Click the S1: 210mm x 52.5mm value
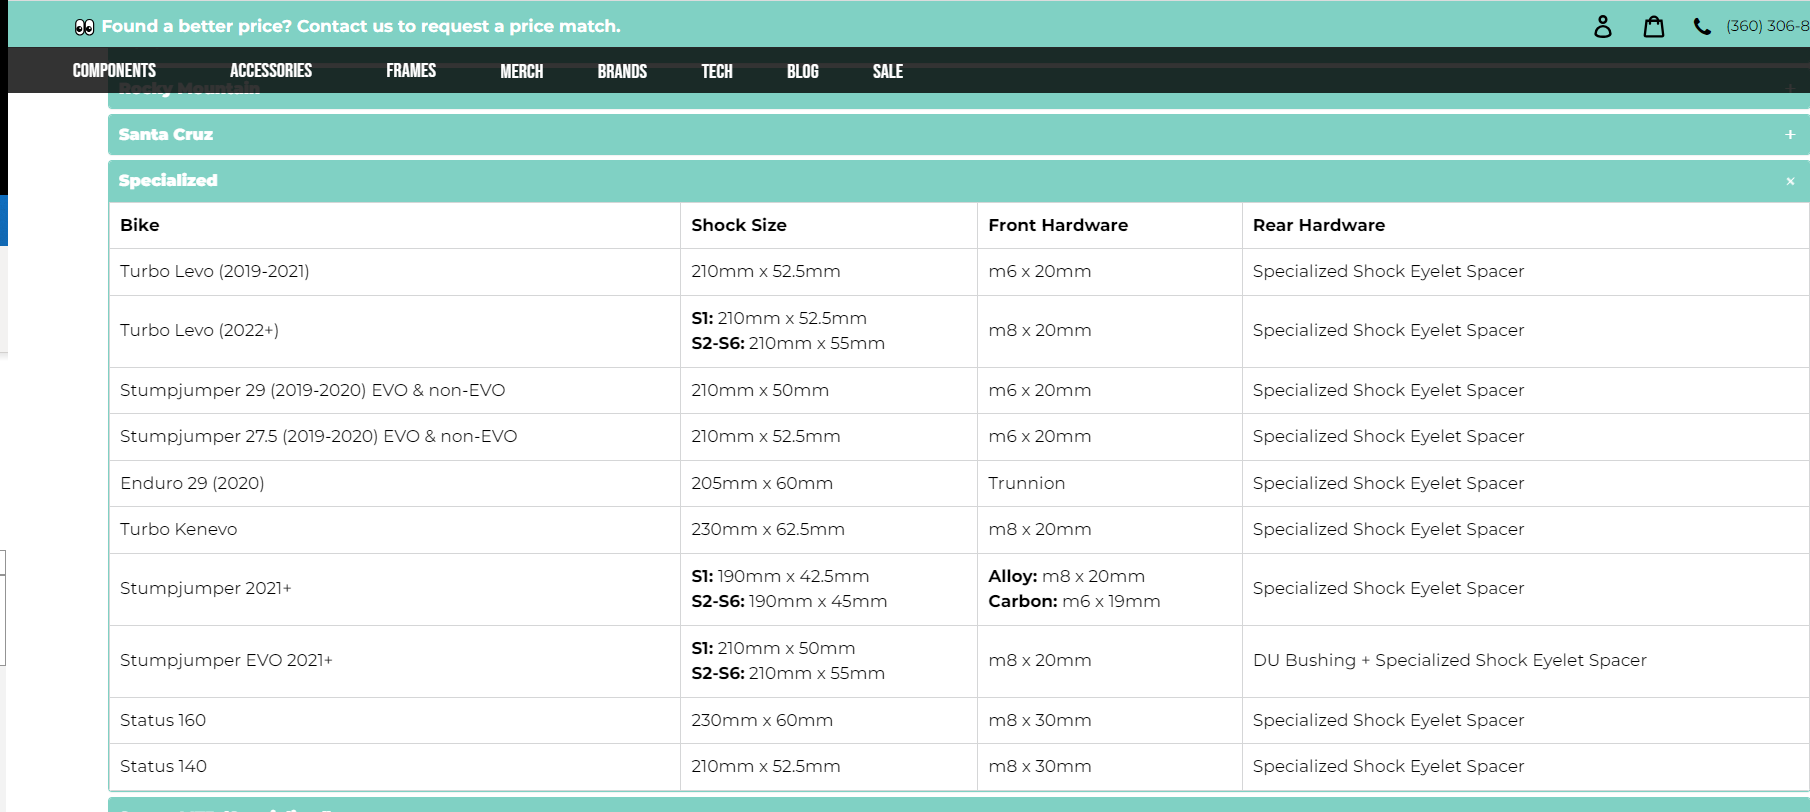This screenshot has width=1810, height=812. [x=779, y=318]
